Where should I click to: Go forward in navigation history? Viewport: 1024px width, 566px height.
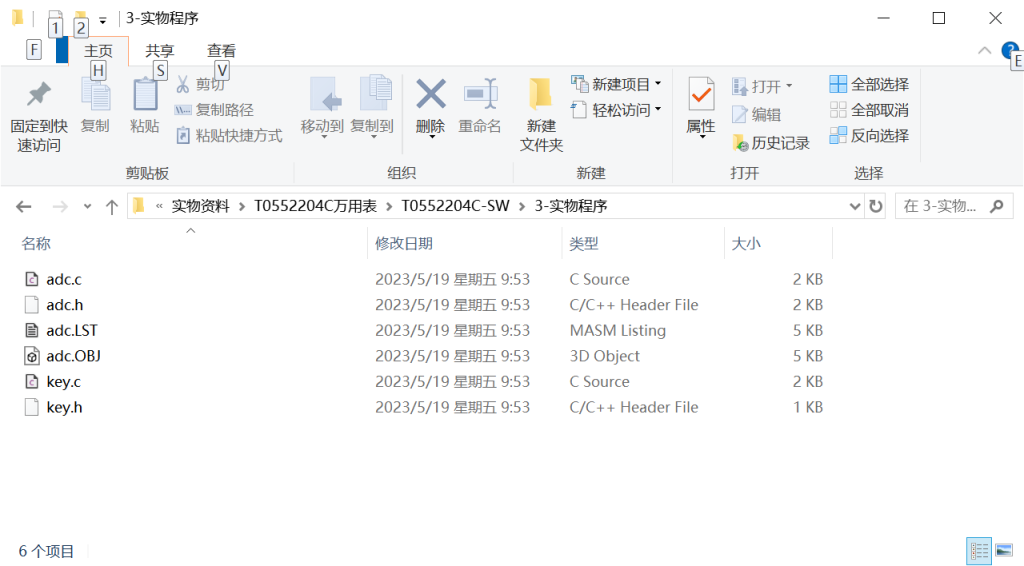(x=60, y=206)
